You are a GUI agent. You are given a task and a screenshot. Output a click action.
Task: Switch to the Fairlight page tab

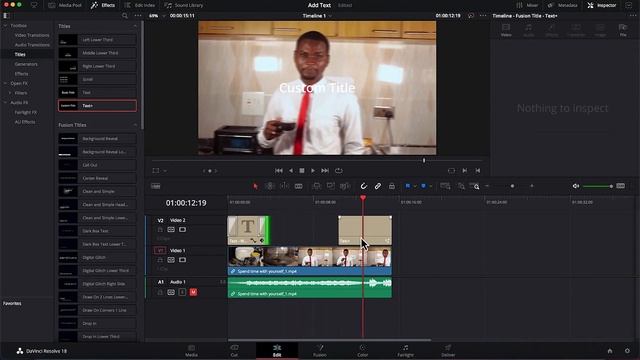click(x=405, y=351)
